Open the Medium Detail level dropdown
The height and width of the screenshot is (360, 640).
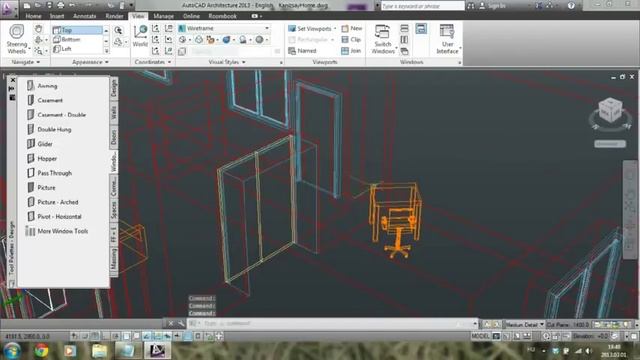click(524, 324)
